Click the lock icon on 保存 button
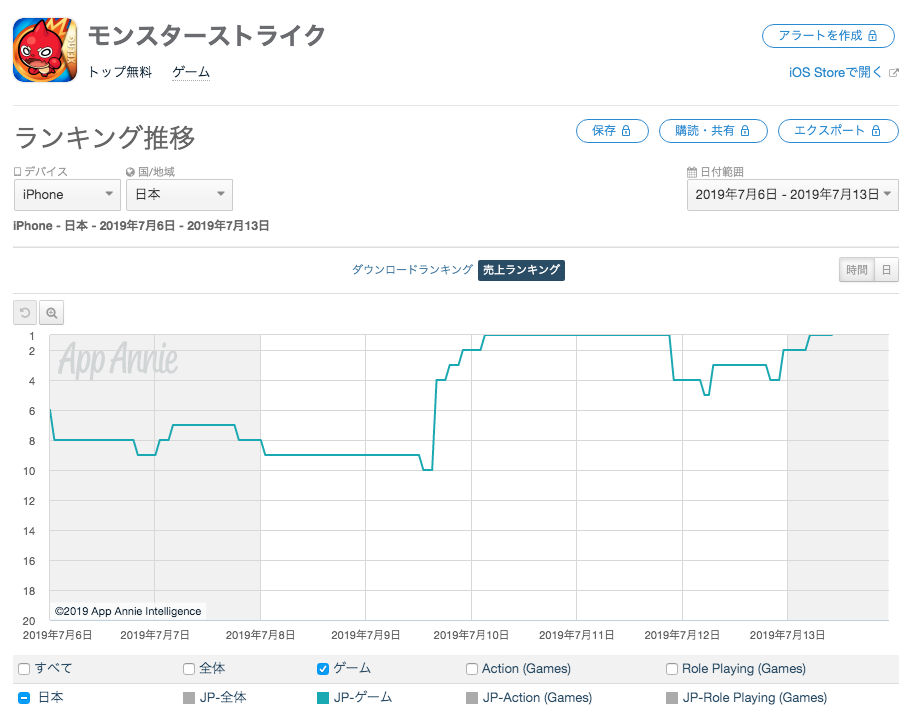The width and height of the screenshot is (904, 717). pyautogui.click(x=626, y=131)
